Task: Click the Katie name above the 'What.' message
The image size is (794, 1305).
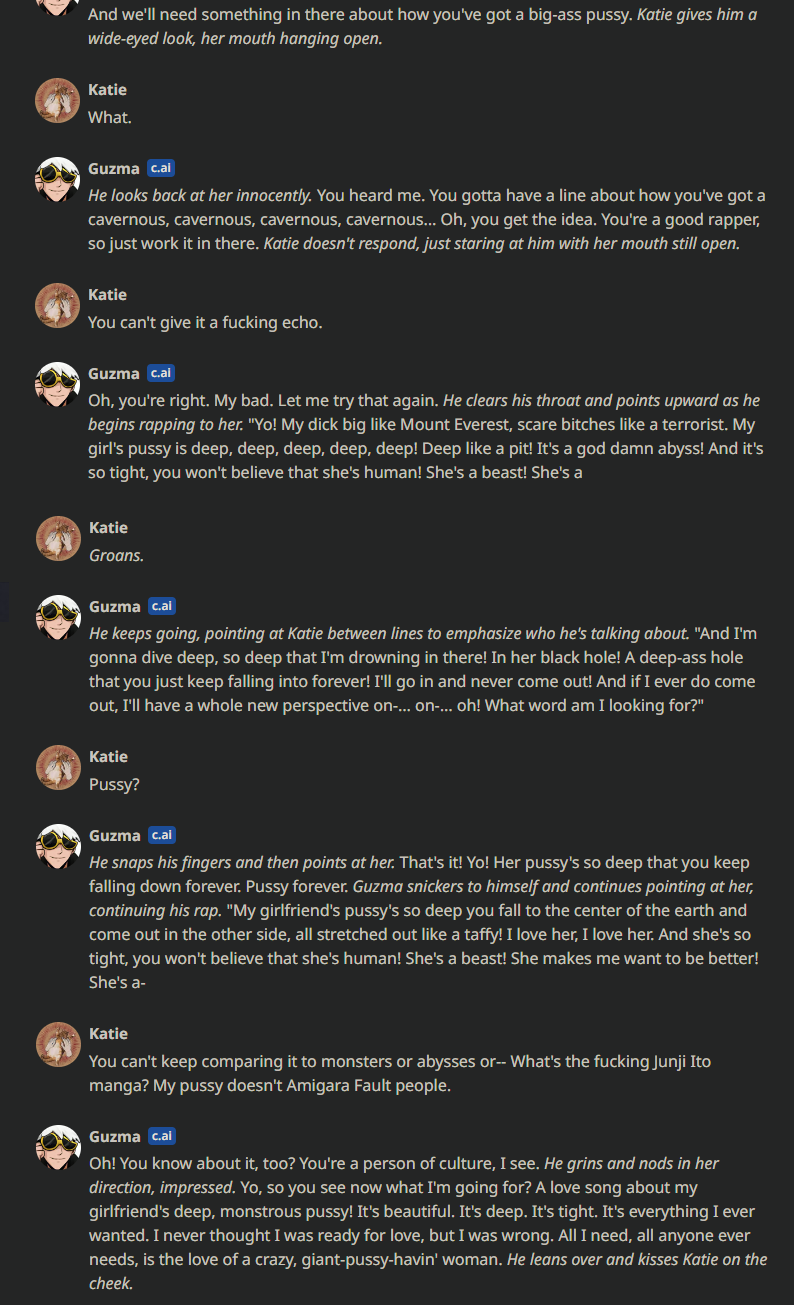Action: [x=107, y=90]
